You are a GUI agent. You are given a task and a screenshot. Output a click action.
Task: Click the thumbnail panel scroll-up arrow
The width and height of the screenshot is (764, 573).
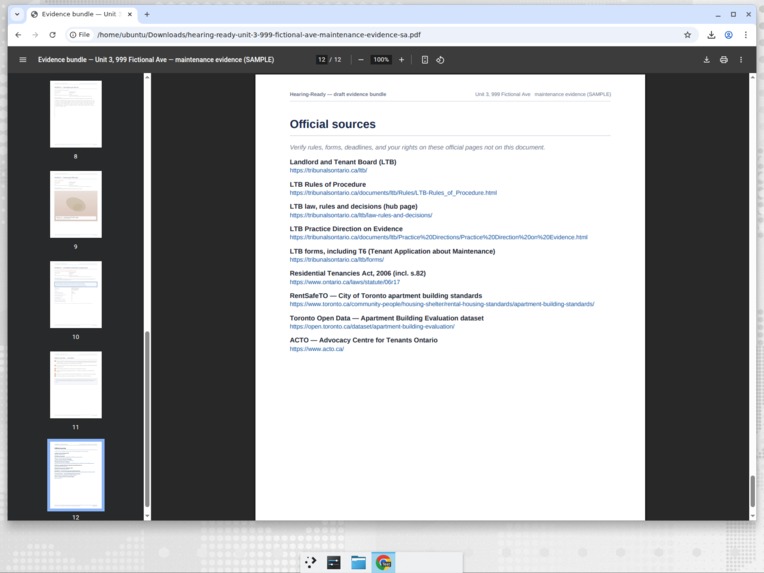[147, 77]
